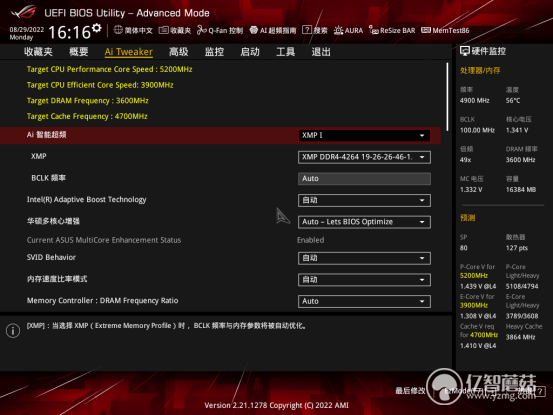Image resolution: width=553 pixels, height=415 pixels.
Task: Open 退出 tab
Action: tap(321, 52)
